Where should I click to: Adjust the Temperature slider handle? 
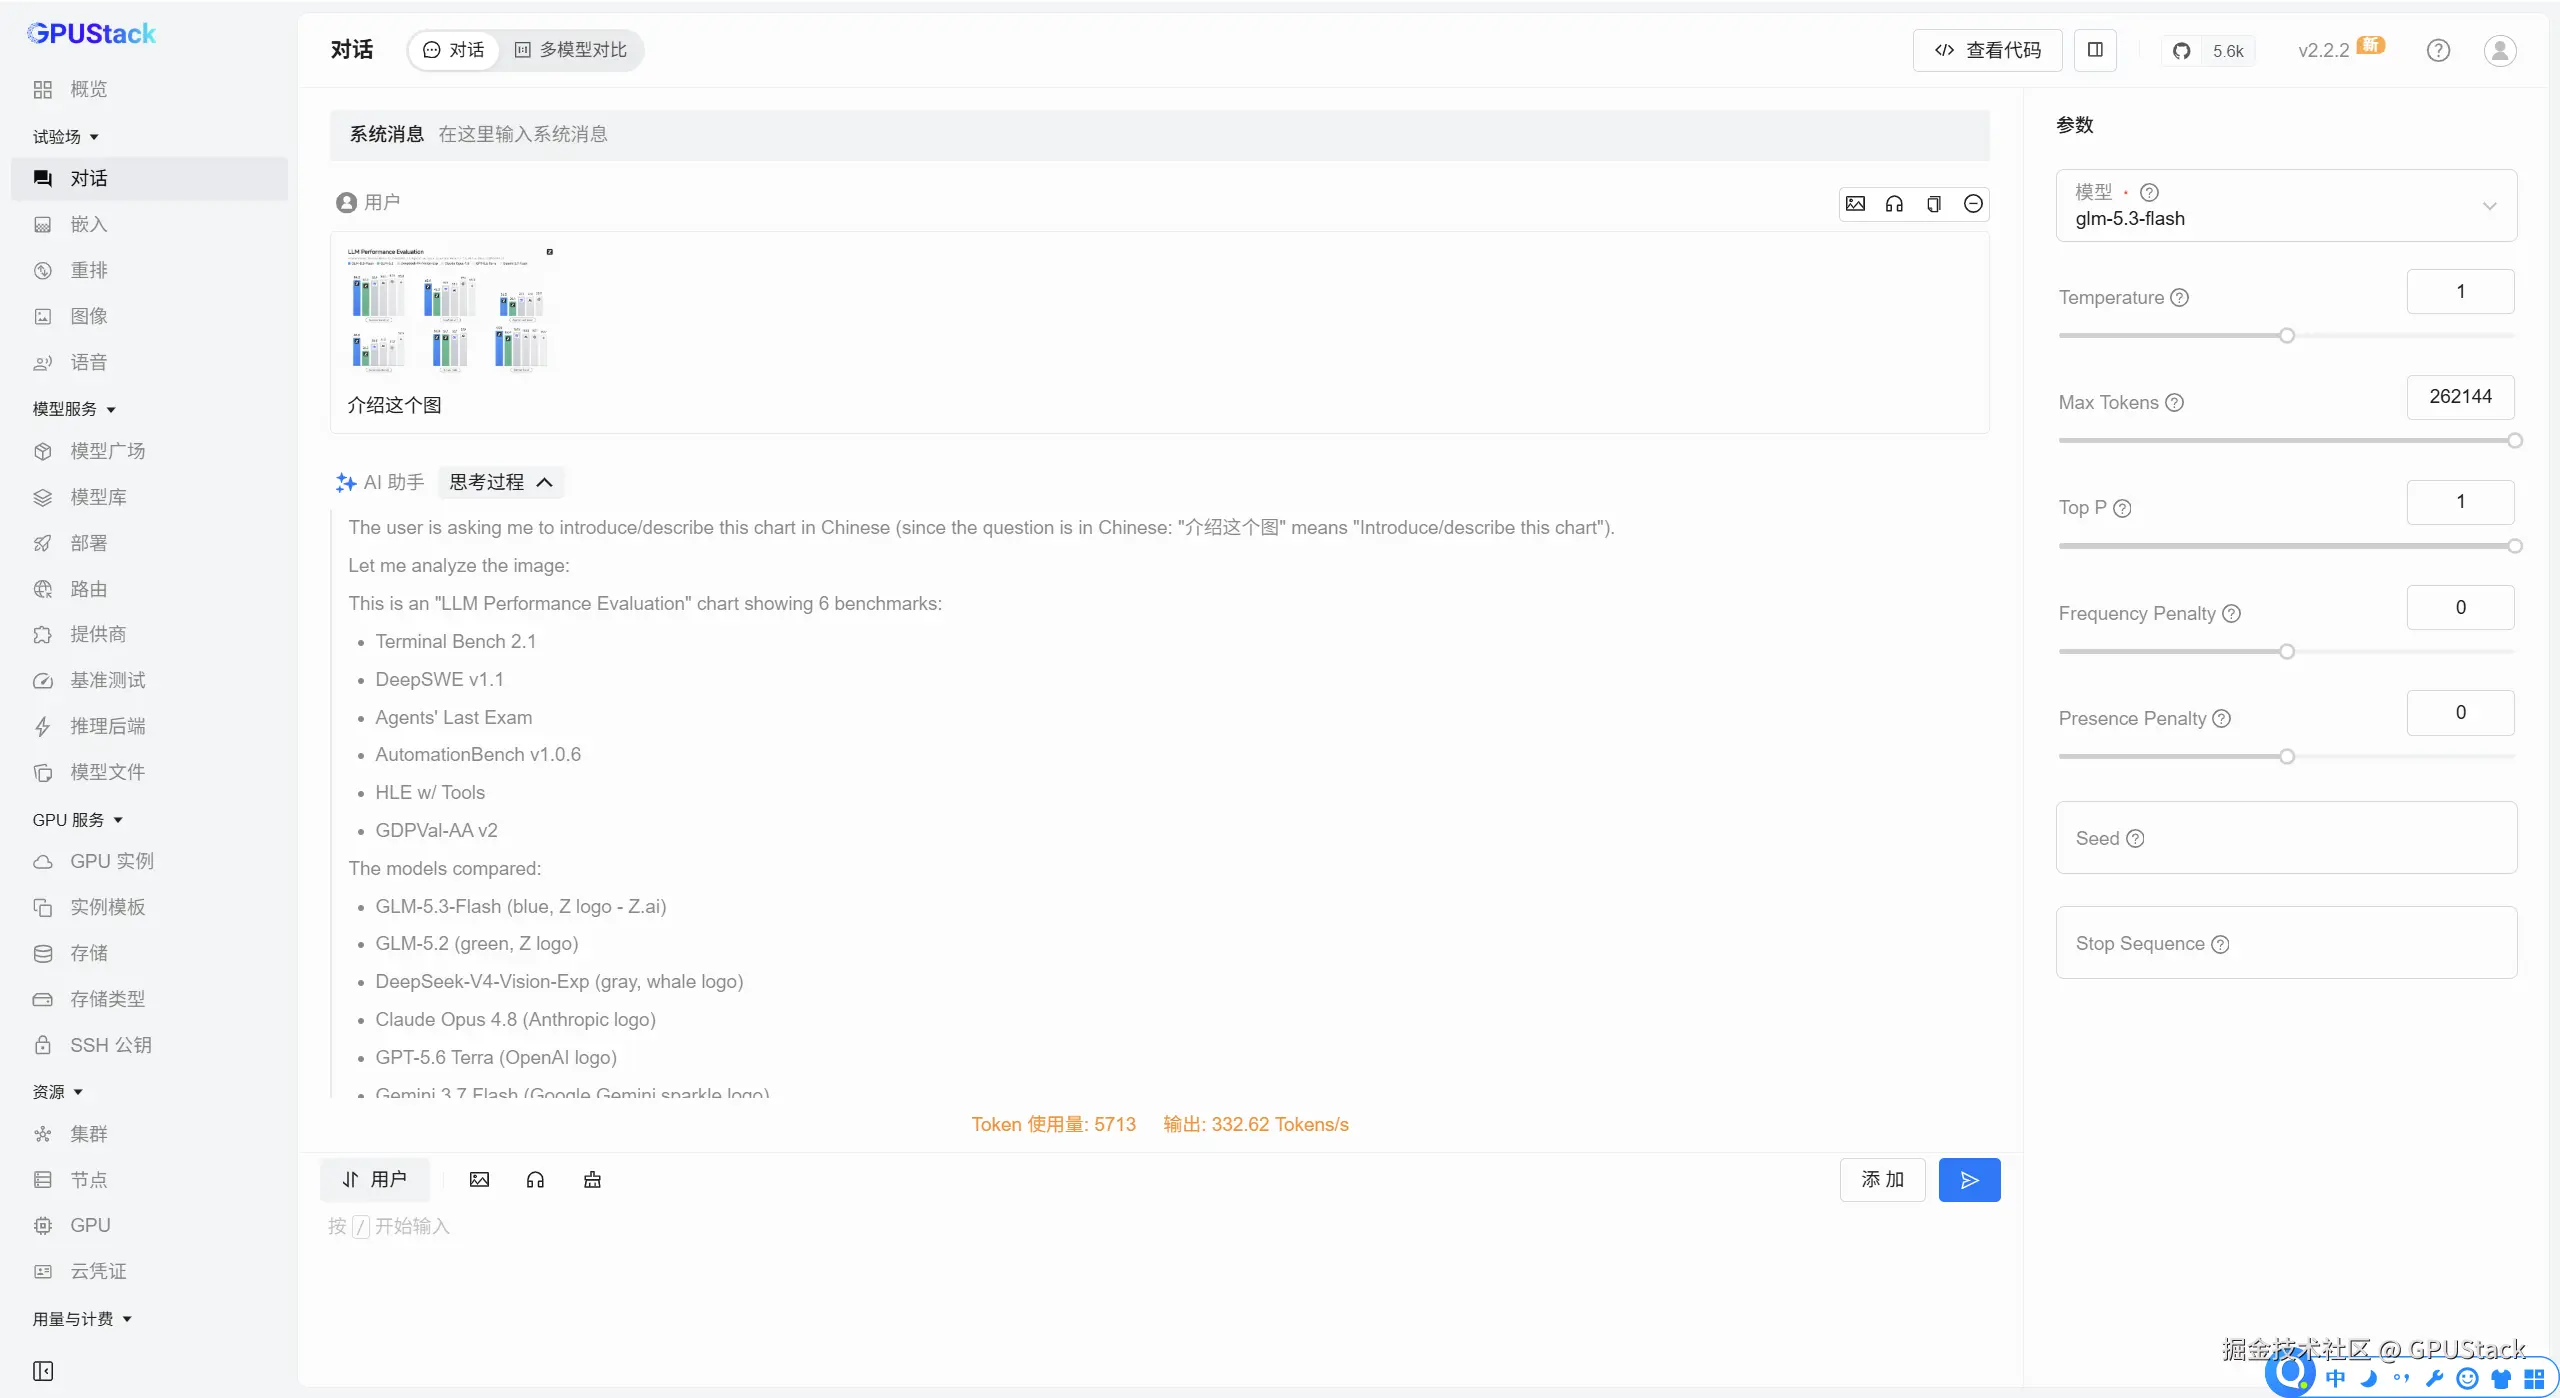tap(2287, 336)
